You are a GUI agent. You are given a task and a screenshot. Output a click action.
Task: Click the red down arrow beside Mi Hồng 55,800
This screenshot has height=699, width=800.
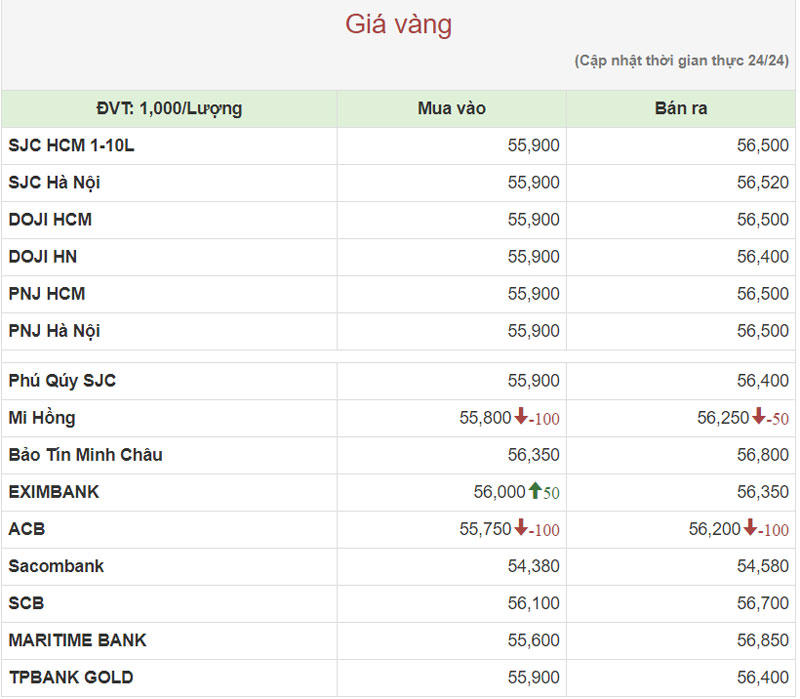pos(521,418)
